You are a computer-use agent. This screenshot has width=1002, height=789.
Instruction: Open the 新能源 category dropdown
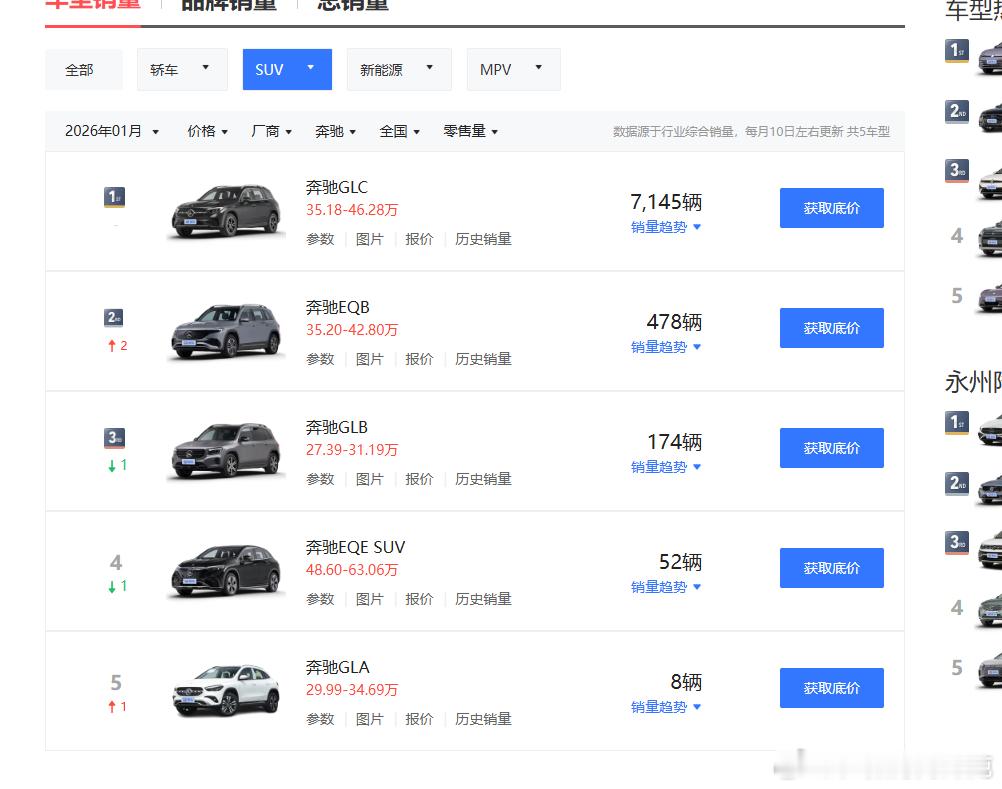pos(399,70)
